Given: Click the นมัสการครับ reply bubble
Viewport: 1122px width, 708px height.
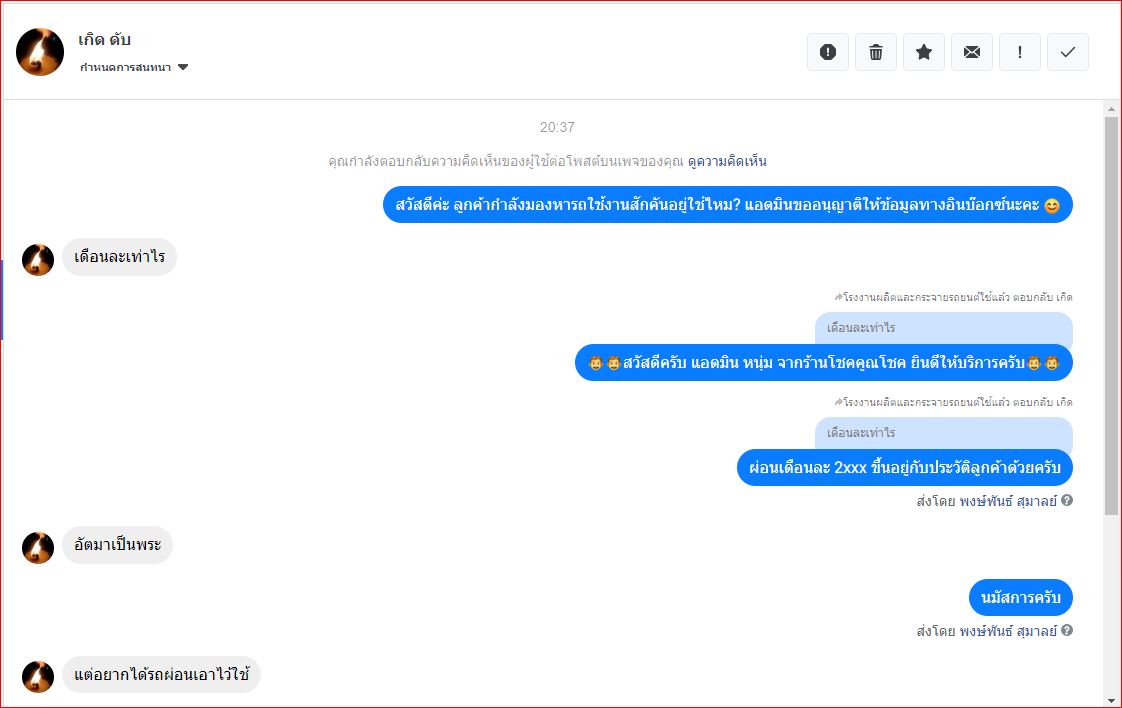Looking at the screenshot, I should point(1020,597).
